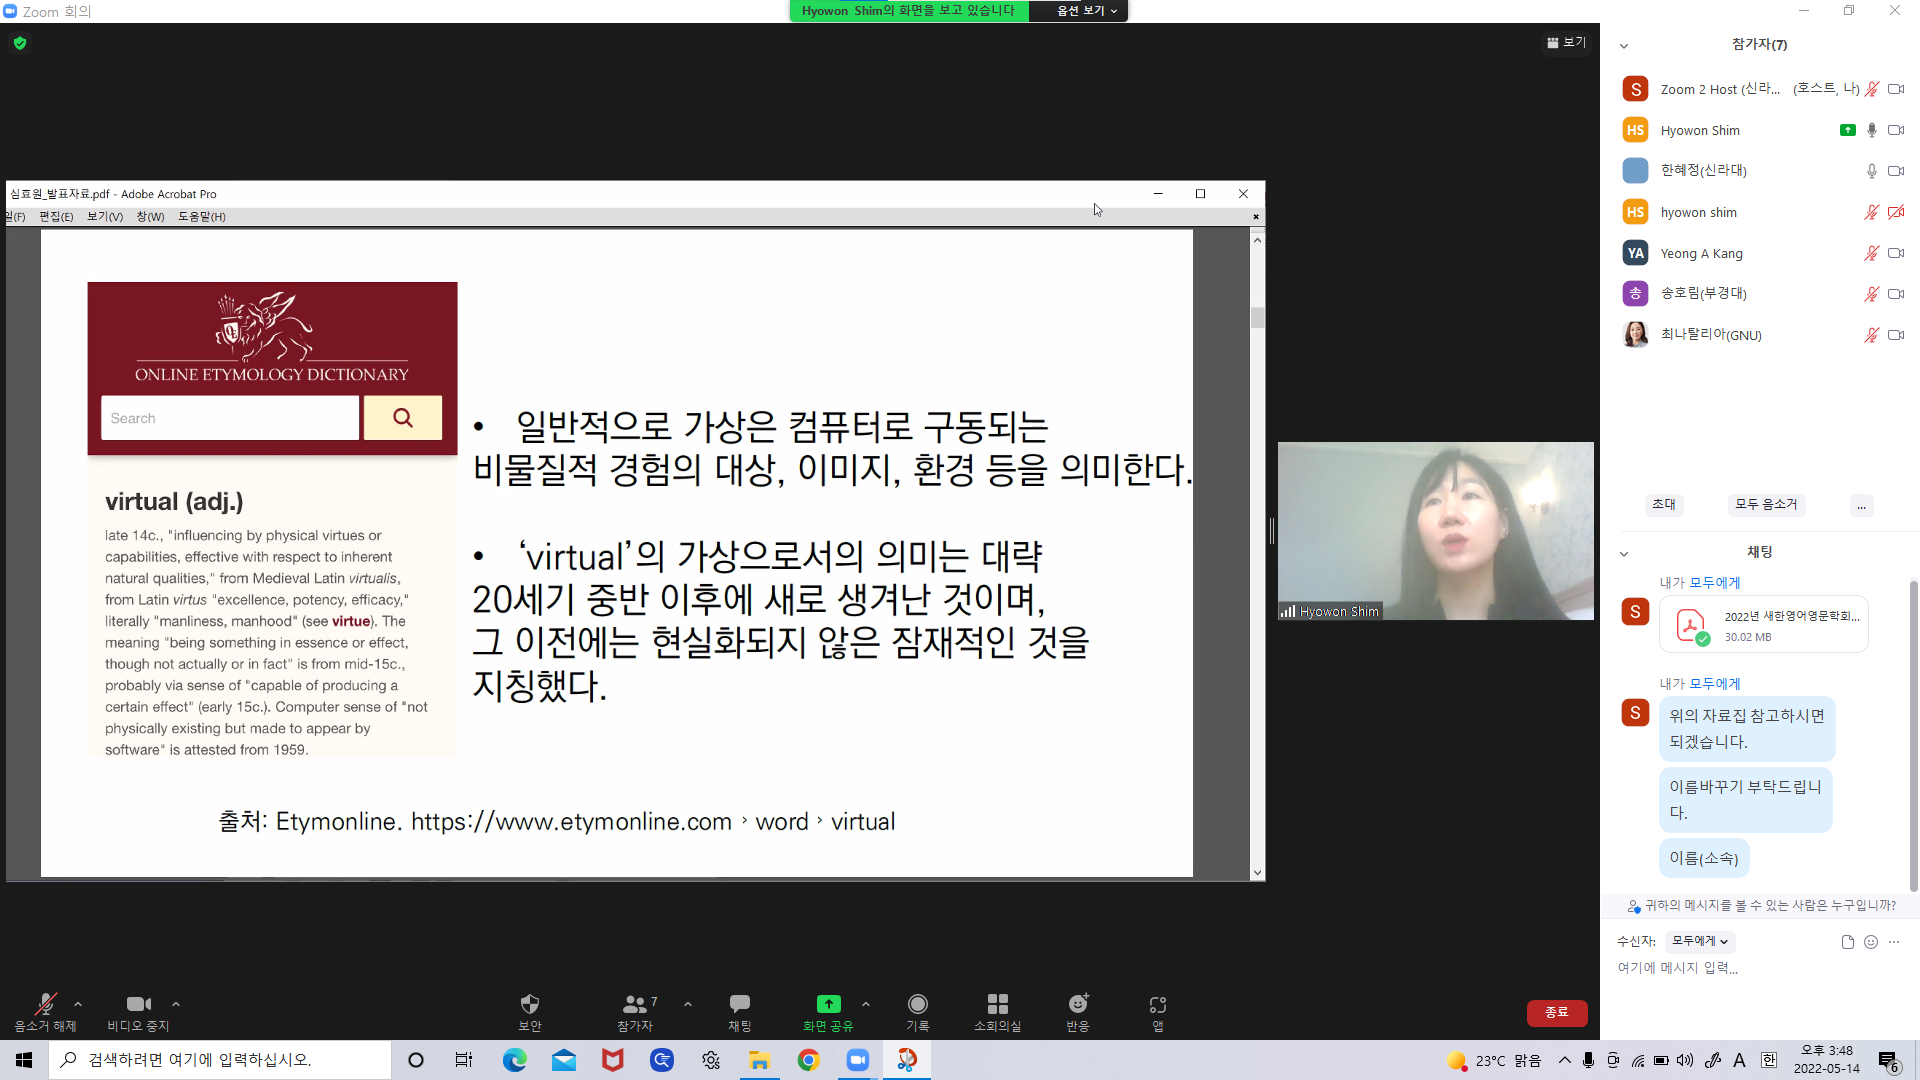
Task: Click the red End meeting button
Action: coord(1556,1013)
